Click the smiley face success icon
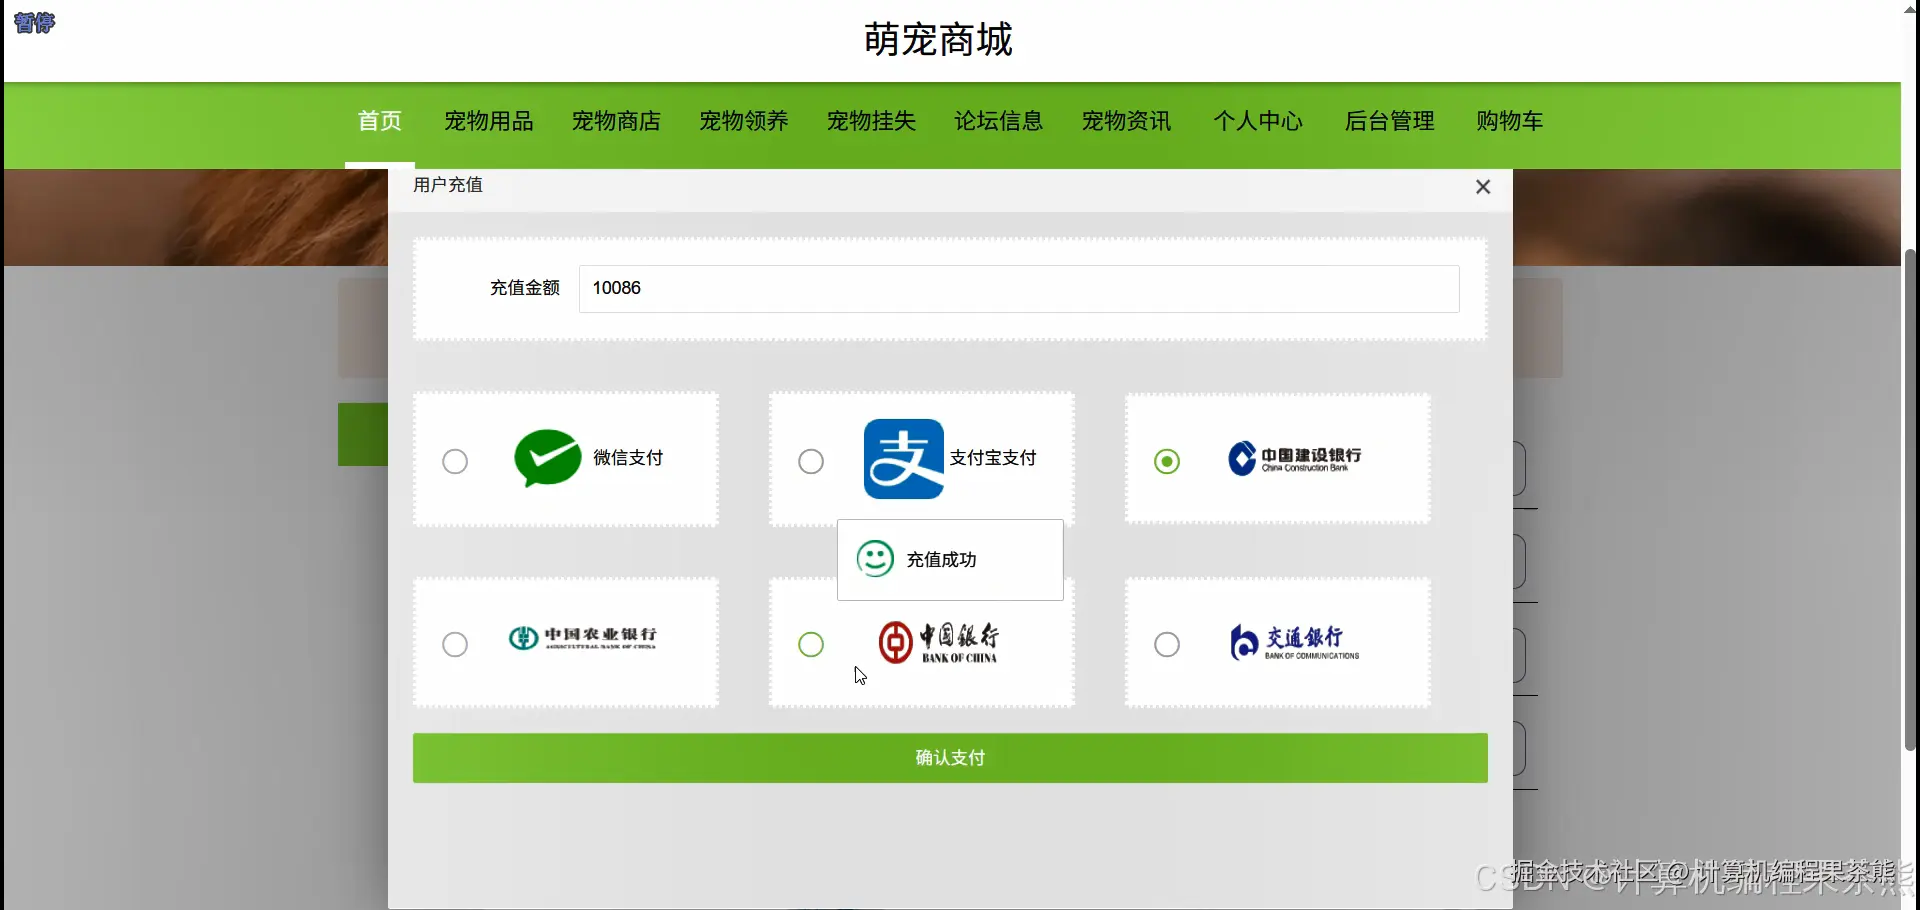Image resolution: width=1920 pixels, height=910 pixels. coord(875,559)
